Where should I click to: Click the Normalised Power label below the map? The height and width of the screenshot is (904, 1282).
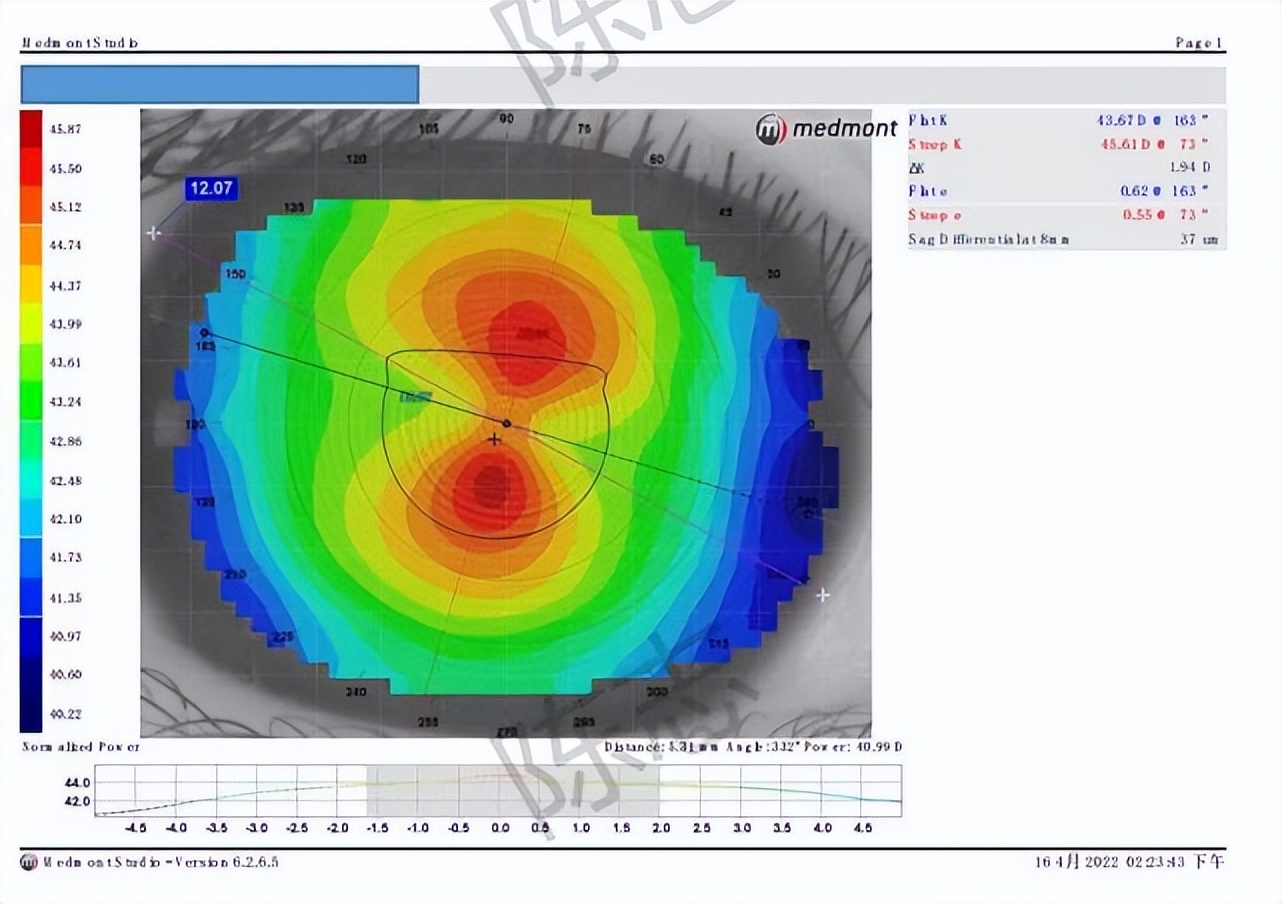(x=81, y=747)
